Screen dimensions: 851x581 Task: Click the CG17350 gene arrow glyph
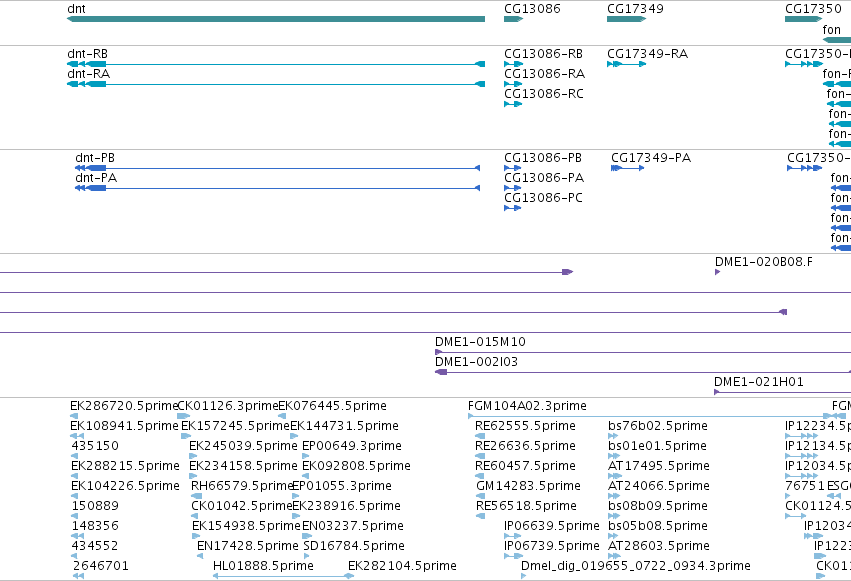pos(804,19)
